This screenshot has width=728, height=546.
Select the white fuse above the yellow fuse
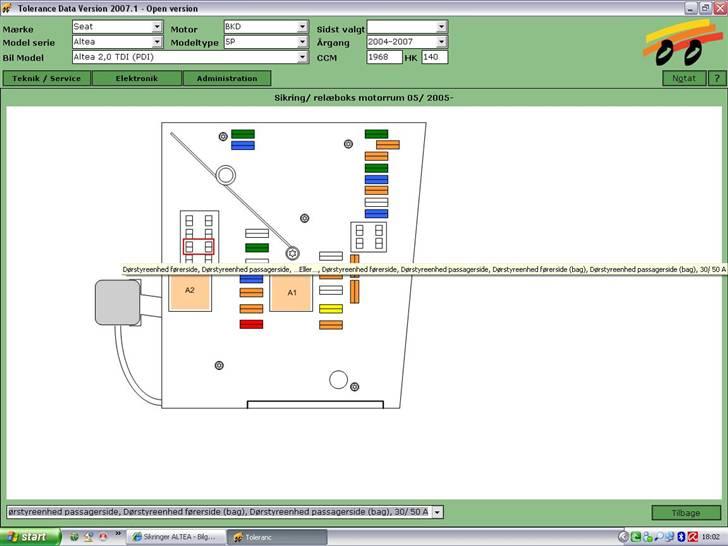[x=331, y=290]
